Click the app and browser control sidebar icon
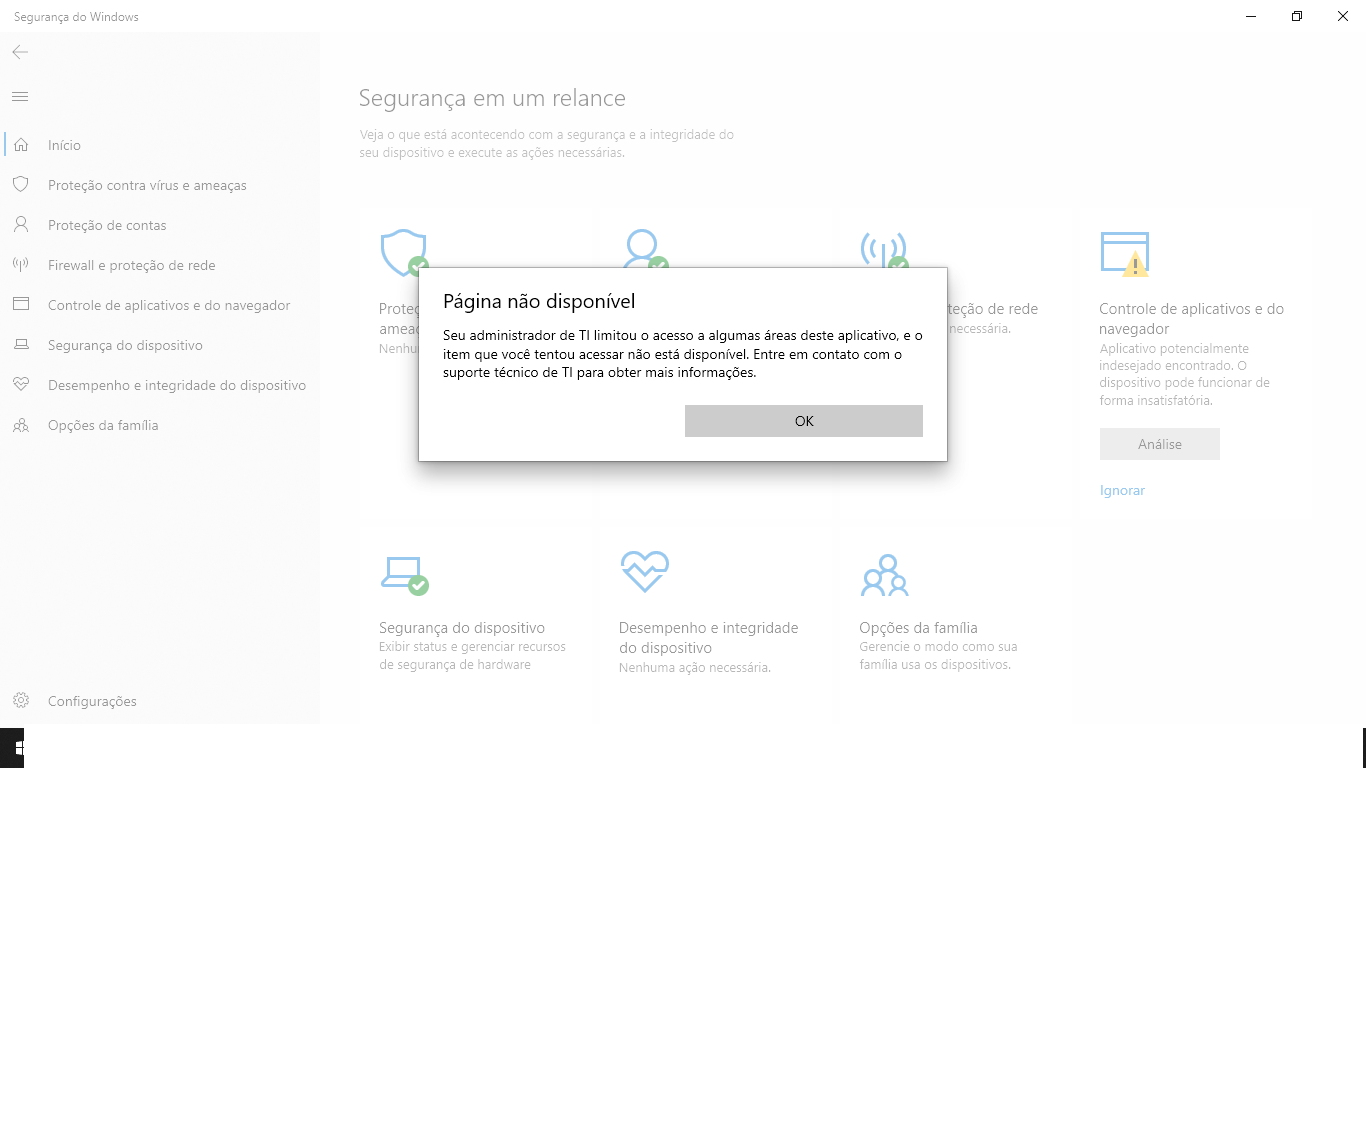 tap(21, 304)
